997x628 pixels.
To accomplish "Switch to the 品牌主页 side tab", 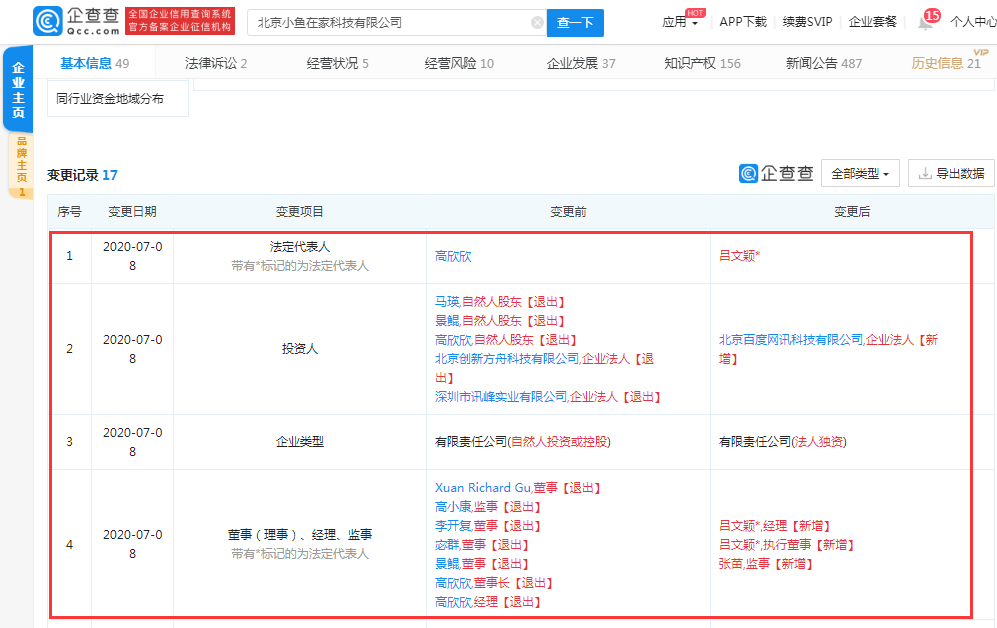I will pos(21,165).
